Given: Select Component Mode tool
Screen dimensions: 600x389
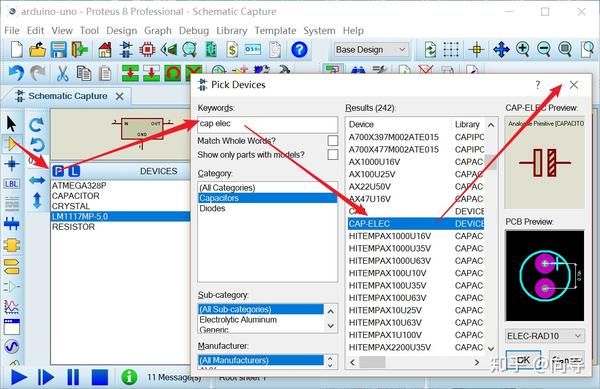Looking at the screenshot, I should [11, 144].
